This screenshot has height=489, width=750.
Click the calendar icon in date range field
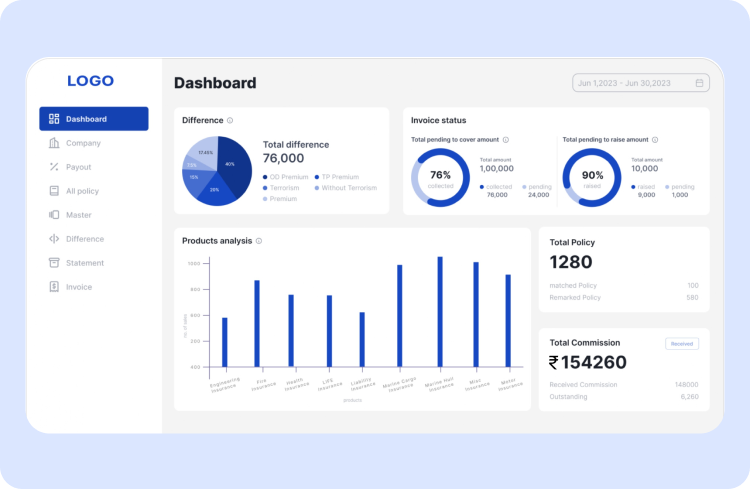coord(699,83)
